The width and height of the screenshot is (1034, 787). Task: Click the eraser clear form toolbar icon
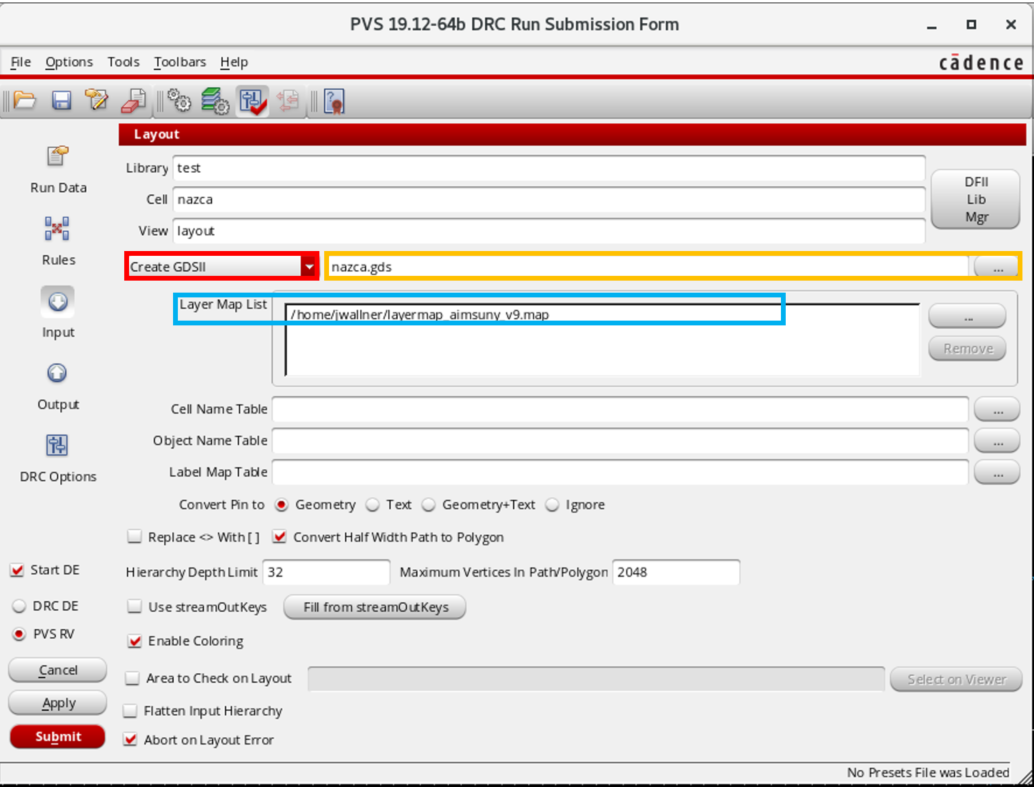click(x=134, y=101)
